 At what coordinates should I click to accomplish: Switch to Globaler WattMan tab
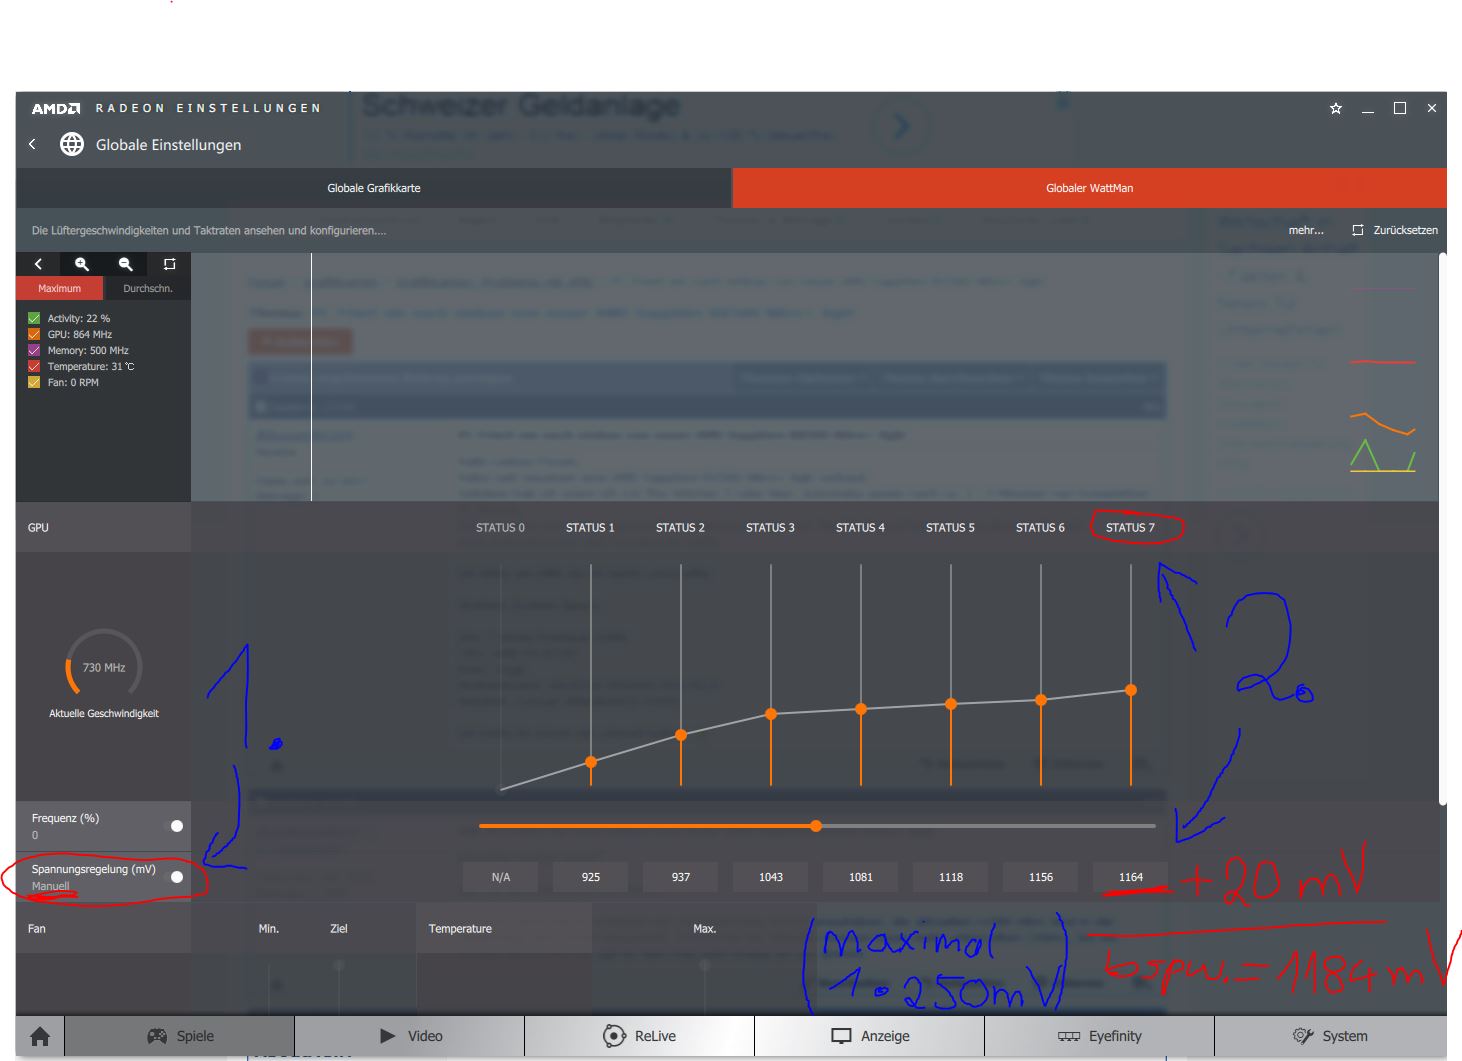(x=1089, y=188)
